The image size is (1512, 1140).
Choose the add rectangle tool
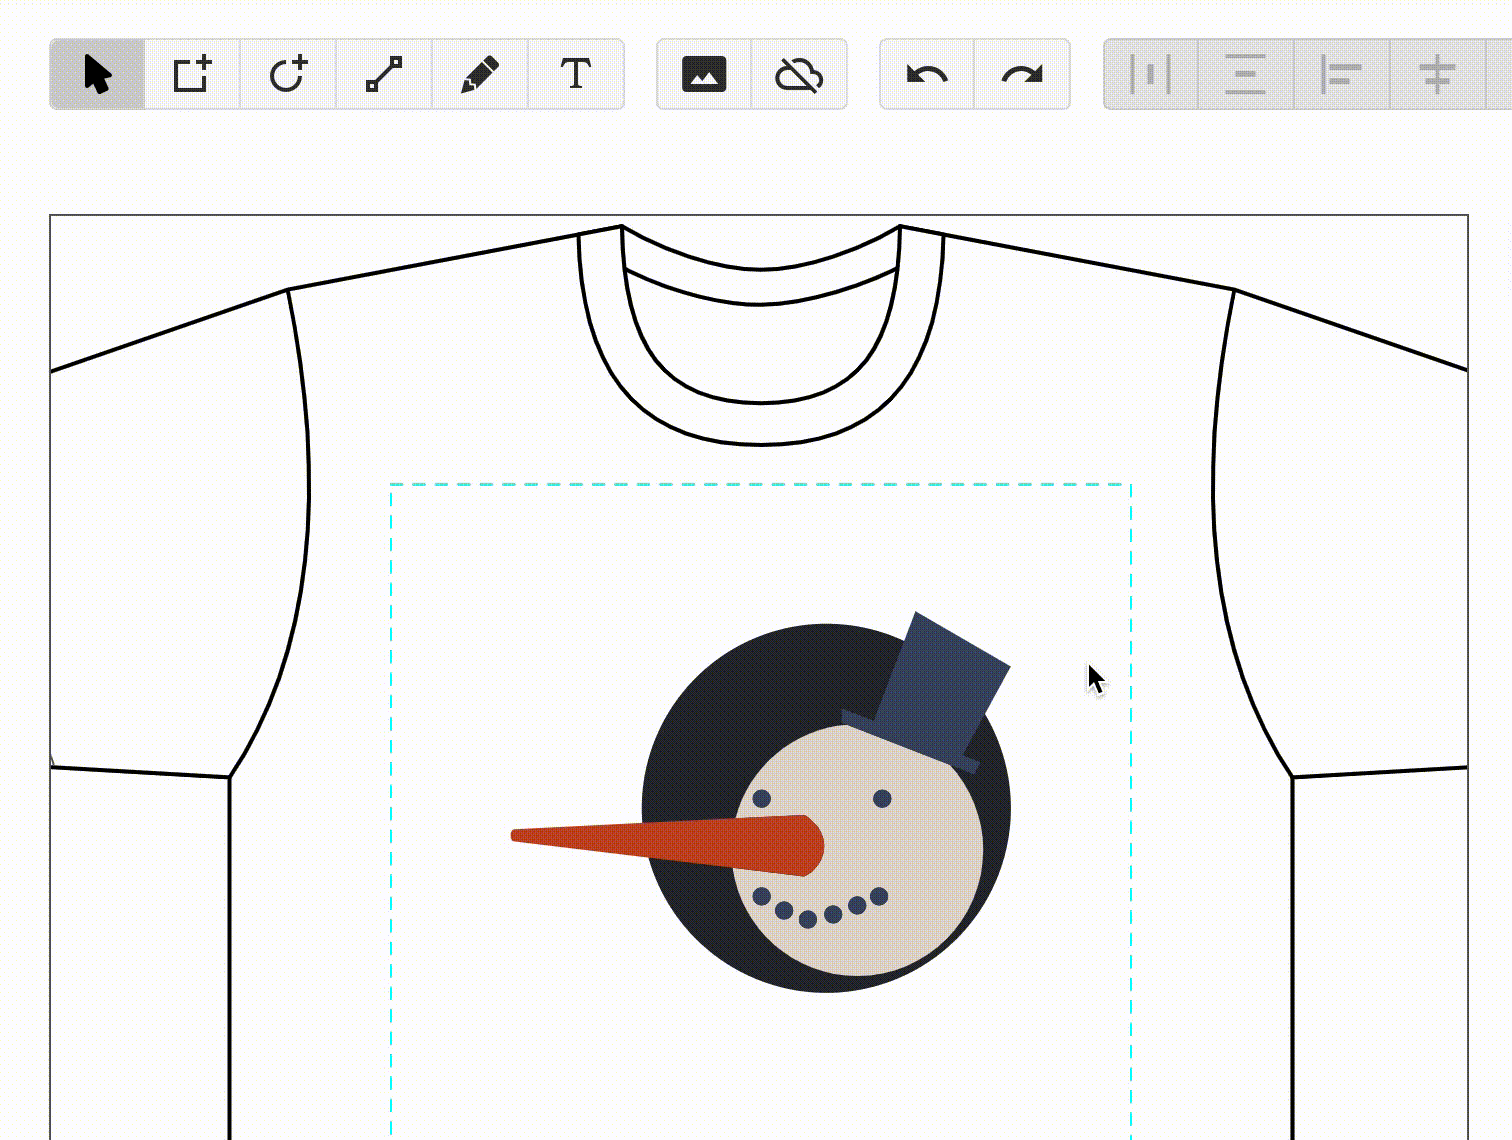point(192,75)
